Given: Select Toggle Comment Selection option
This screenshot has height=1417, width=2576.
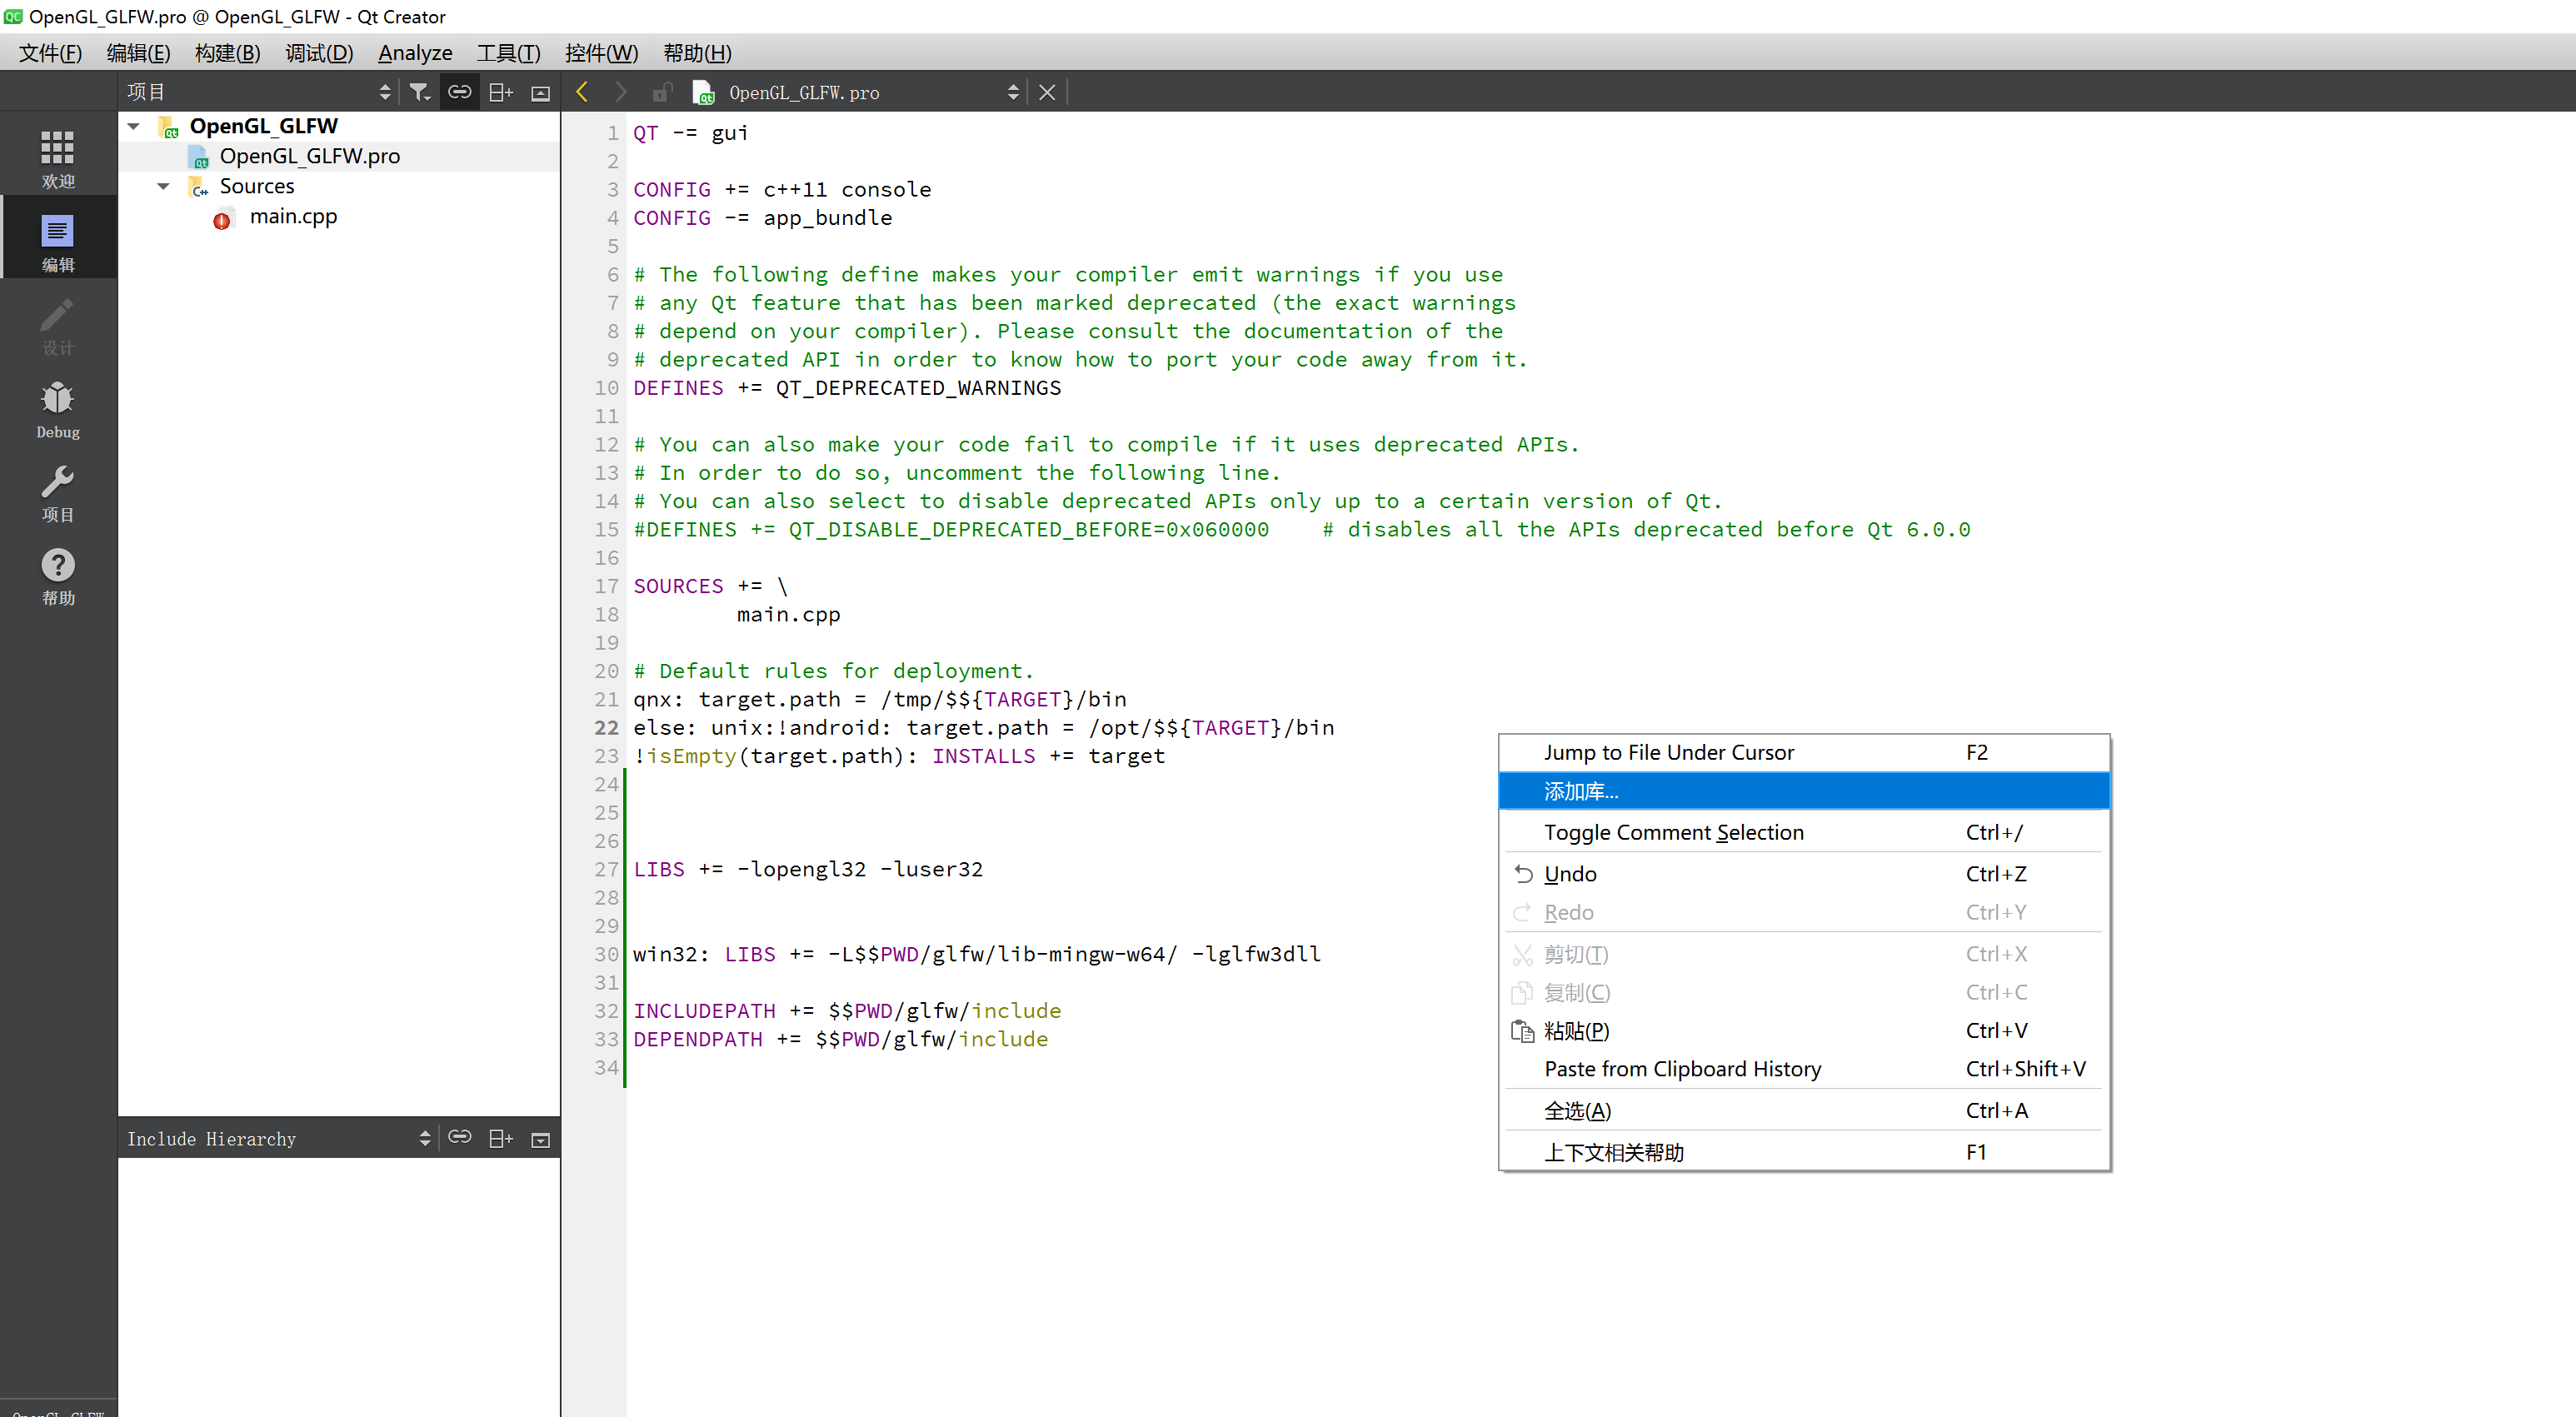Looking at the screenshot, I should (1674, 831).
